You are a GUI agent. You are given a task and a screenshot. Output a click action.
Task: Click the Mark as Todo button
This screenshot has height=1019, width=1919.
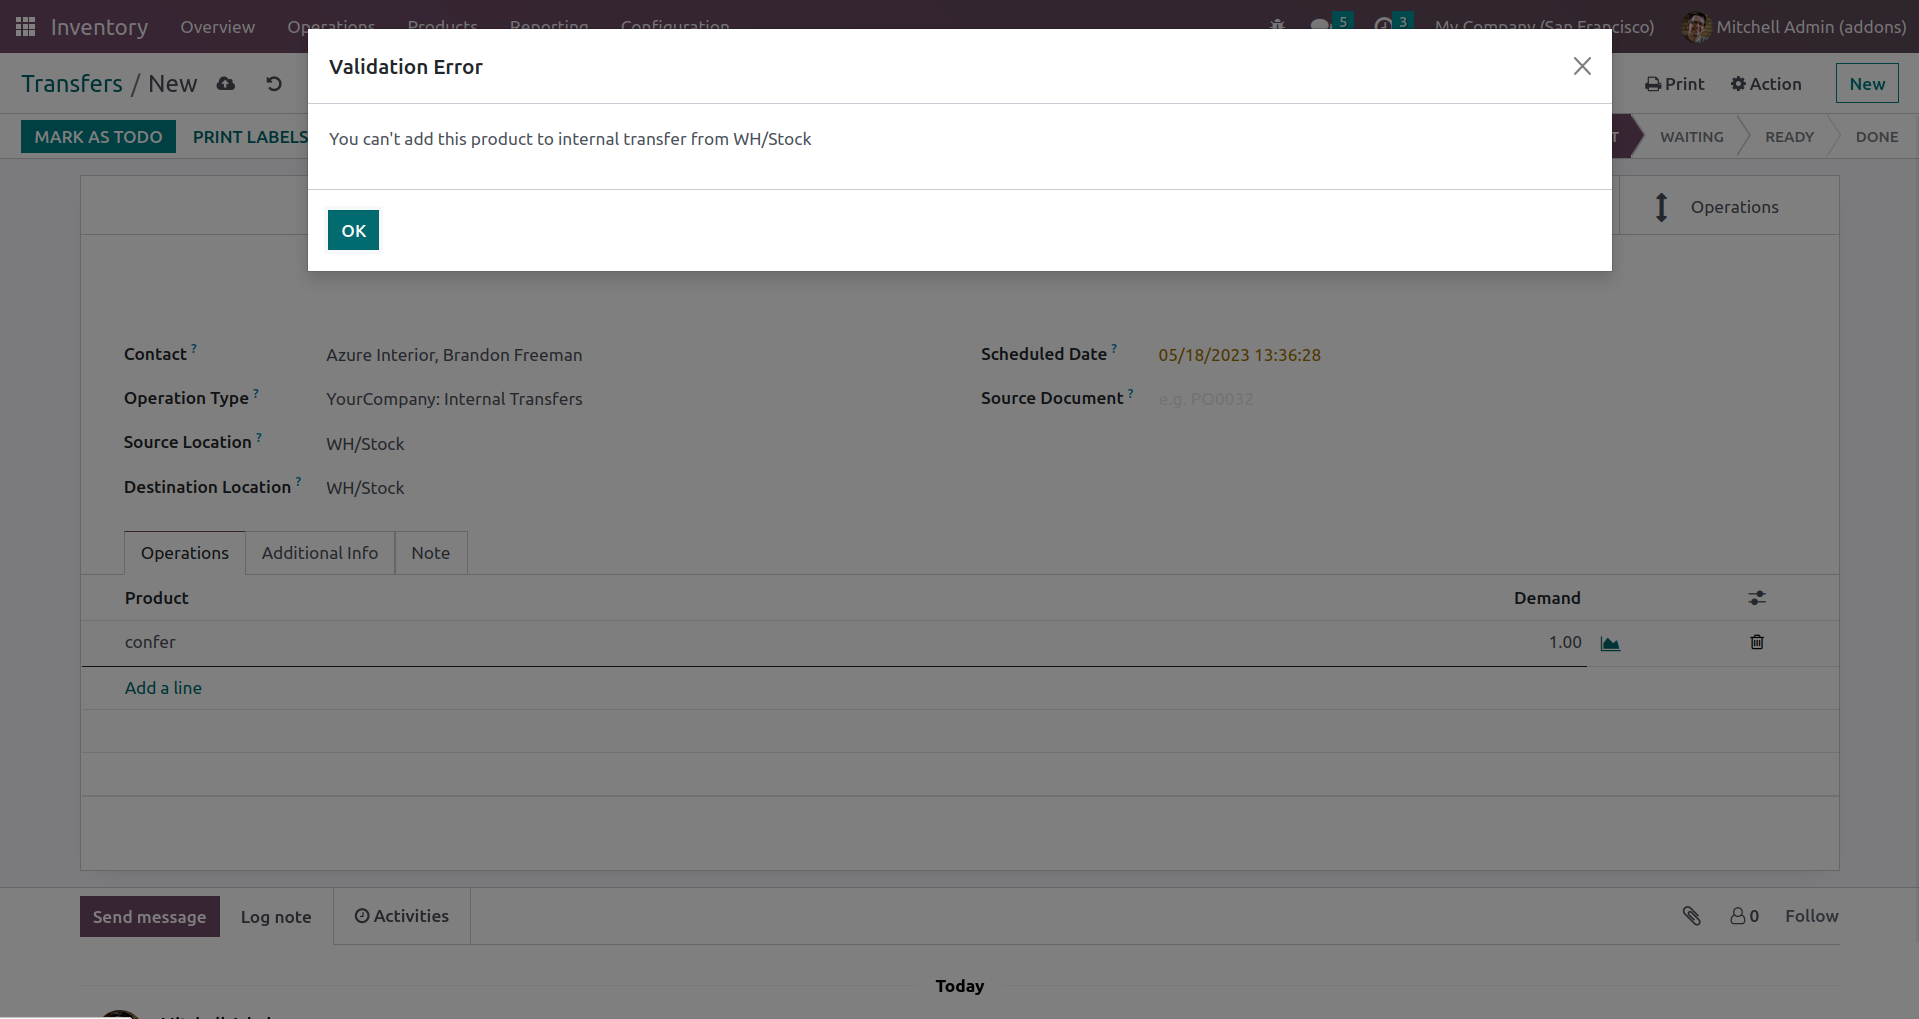tap(98, 137)
